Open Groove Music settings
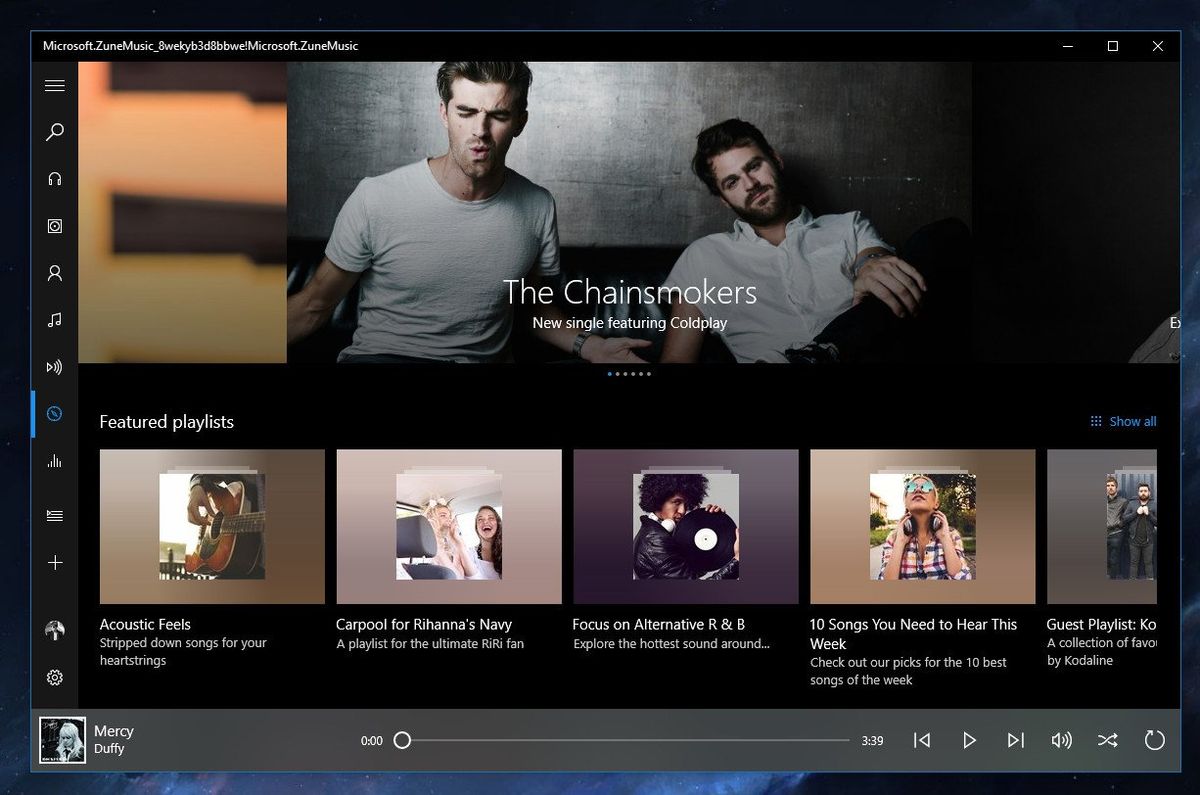Image resolution: width=1200 pixels, height=795 pixels. pos(54,678)
